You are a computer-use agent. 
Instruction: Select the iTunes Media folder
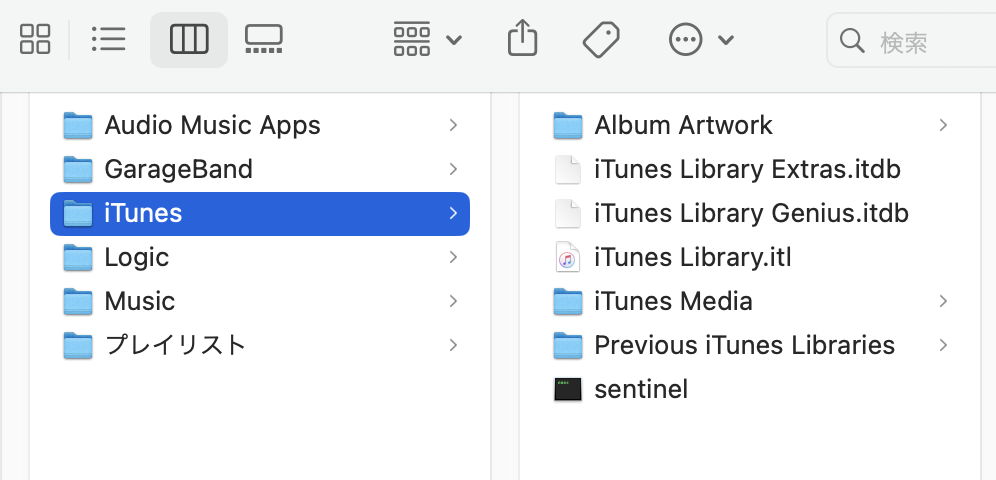tap(673, 301)
